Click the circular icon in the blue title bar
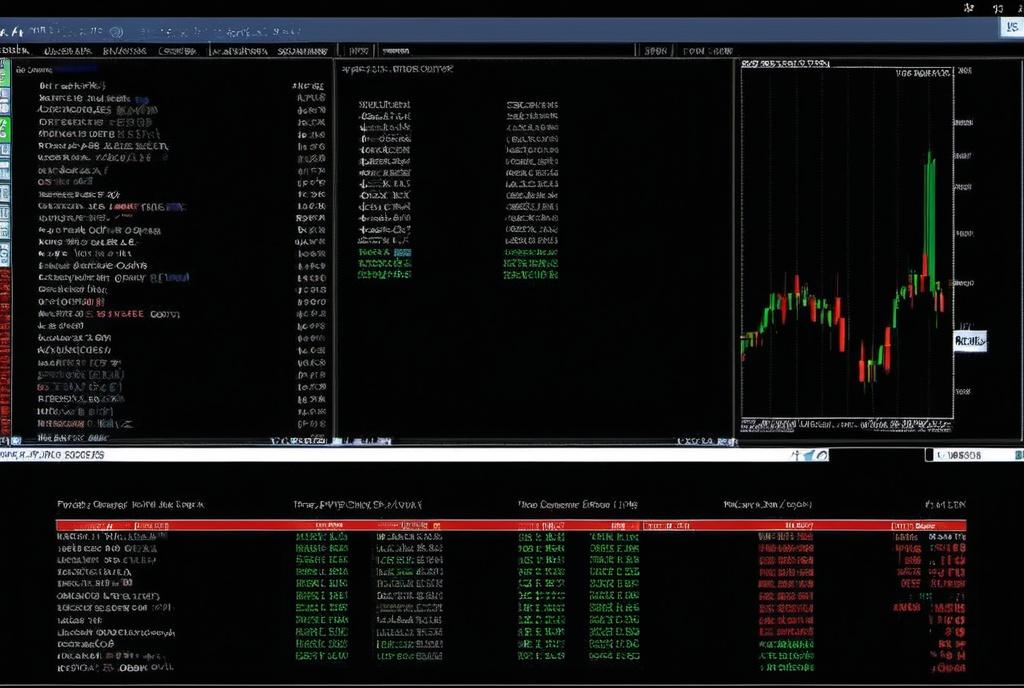This screenshot has height=688, width=1024. coord(116,31)
